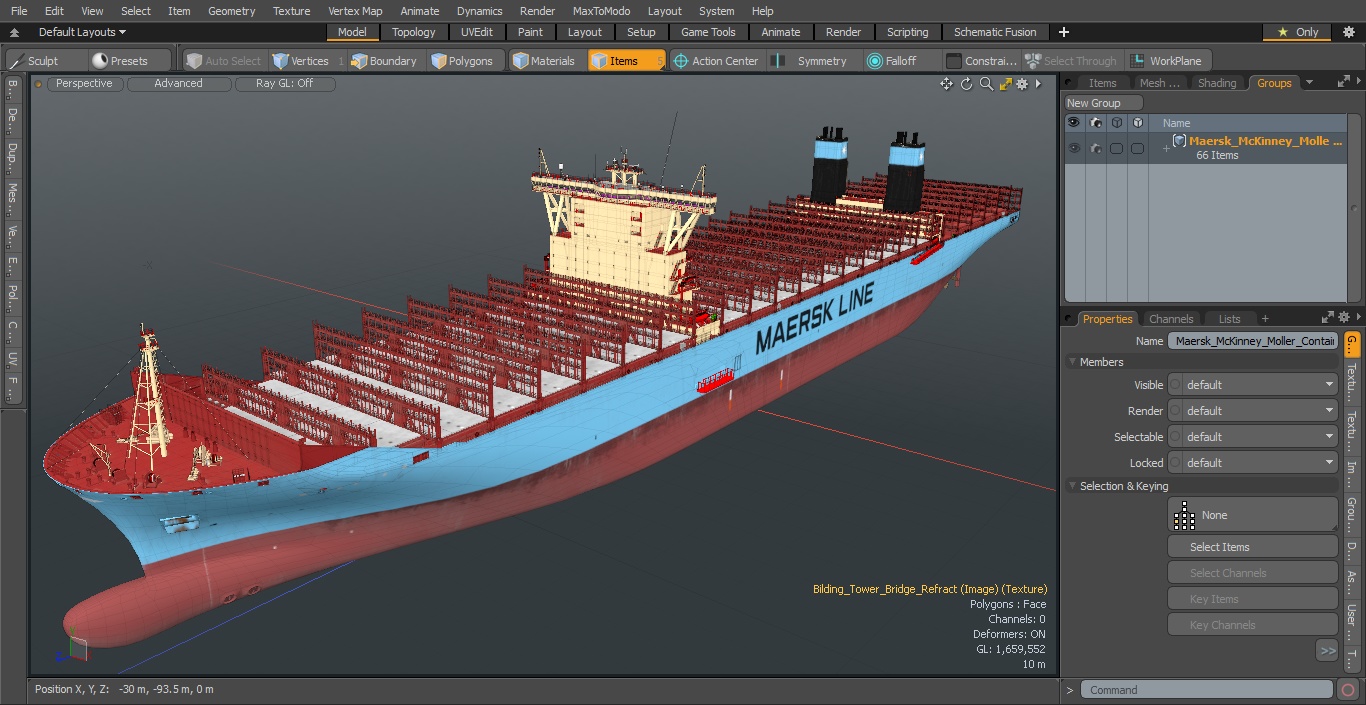Click the Select Items button
1366x705 pixels.
1253,547
